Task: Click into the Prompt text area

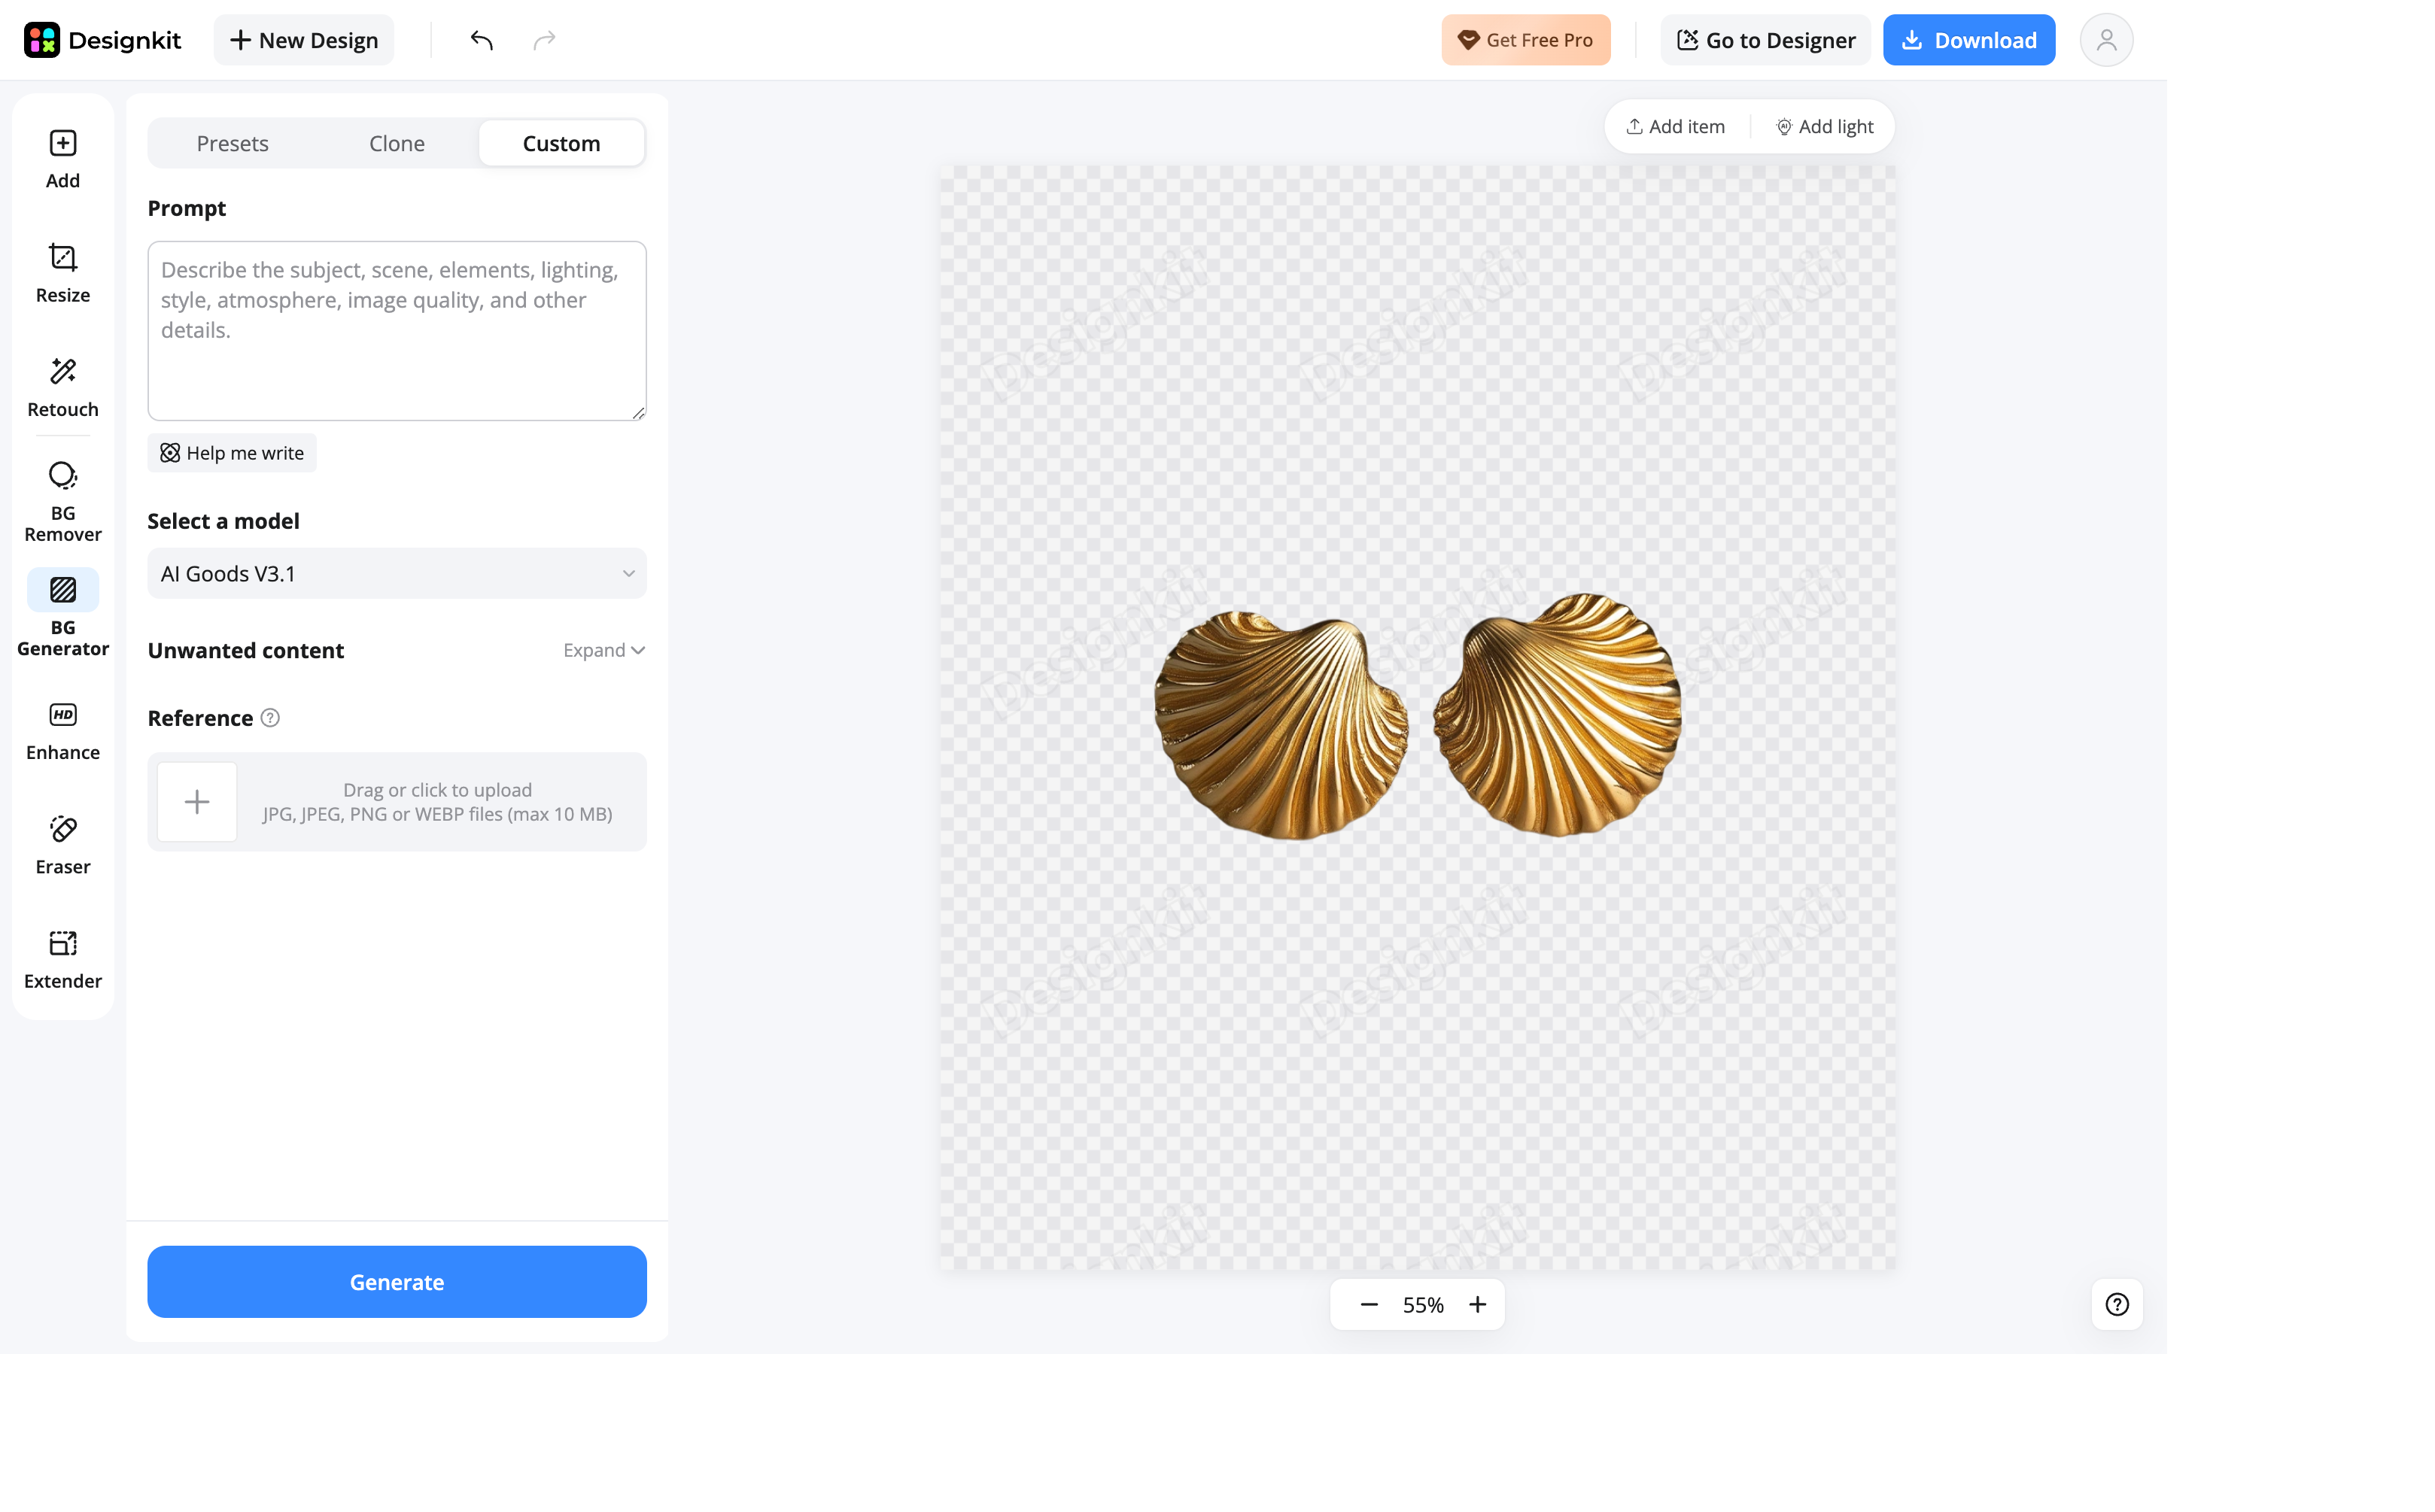Action: point(397,330)
